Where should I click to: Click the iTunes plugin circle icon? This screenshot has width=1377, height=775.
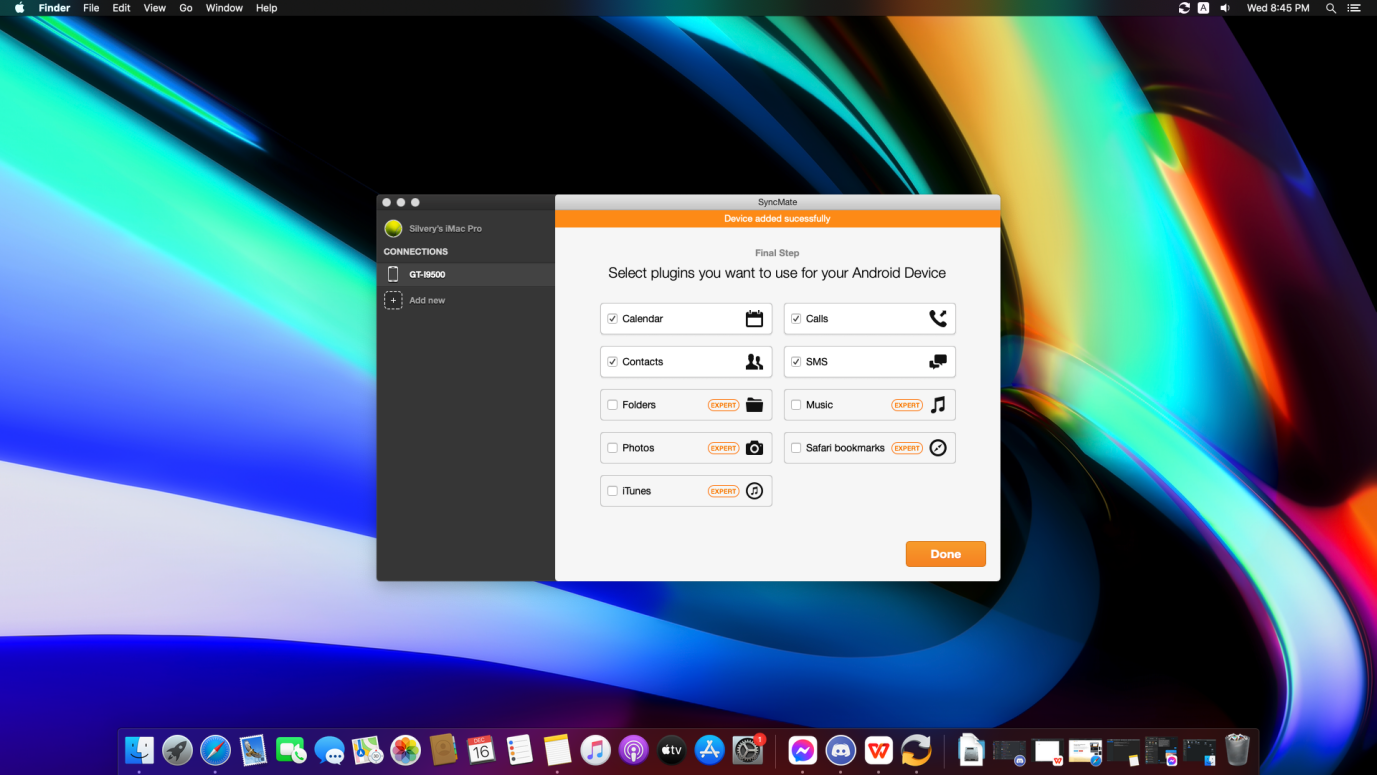click(x=754, y=491)
